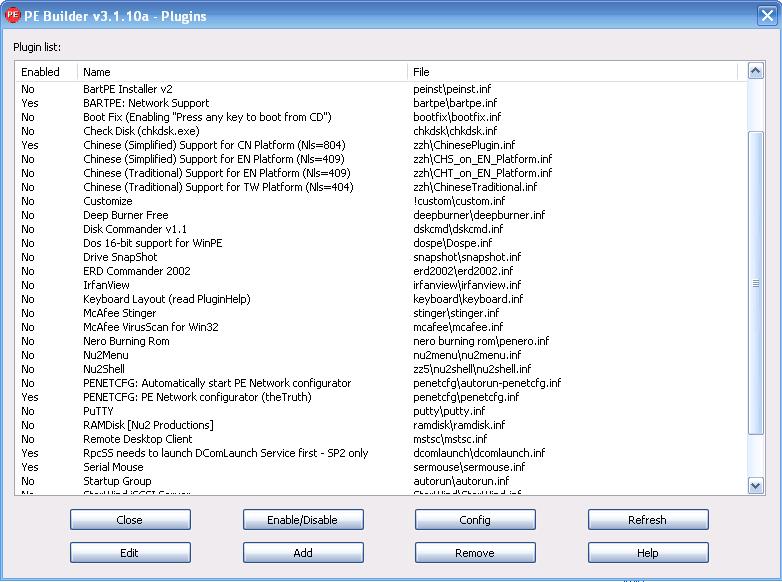This screenshot has width=782, height=582.
Task: Click the PE Builder title bar icon
Action: [x=12, y=15]
